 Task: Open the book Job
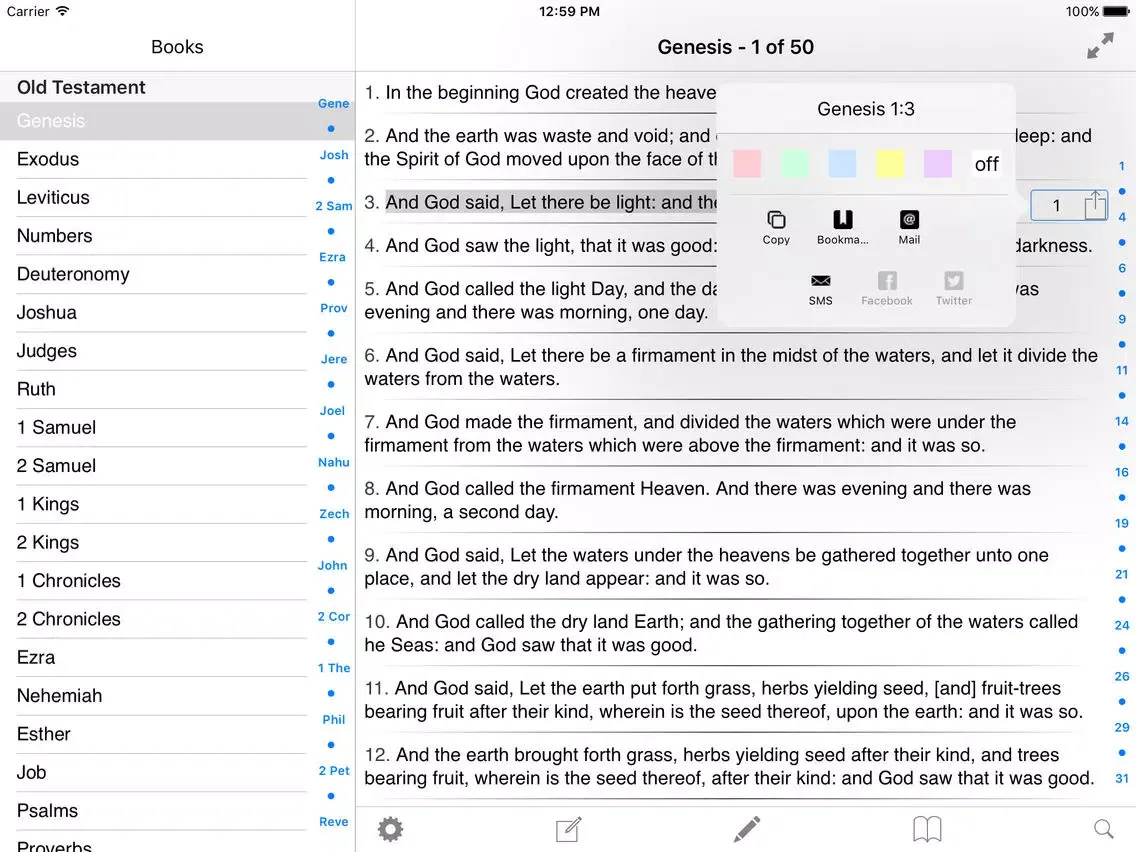click(x=154, y=774)
